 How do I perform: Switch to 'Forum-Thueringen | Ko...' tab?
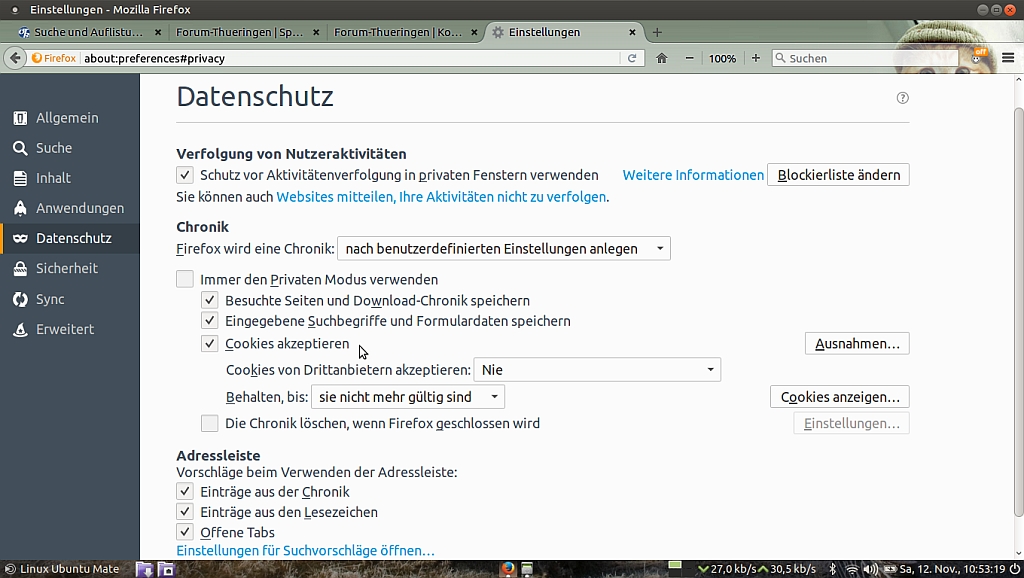397,32
